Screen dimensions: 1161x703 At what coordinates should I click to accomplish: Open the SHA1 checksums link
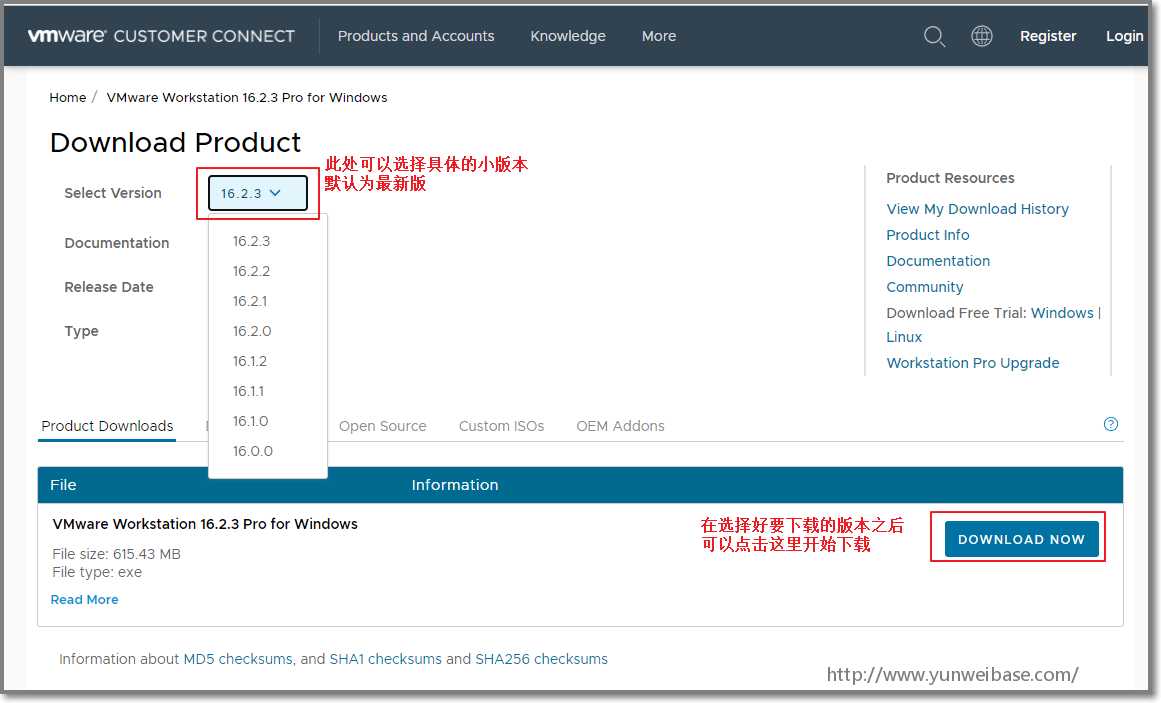pyautogui.click(x=385, y=659)
